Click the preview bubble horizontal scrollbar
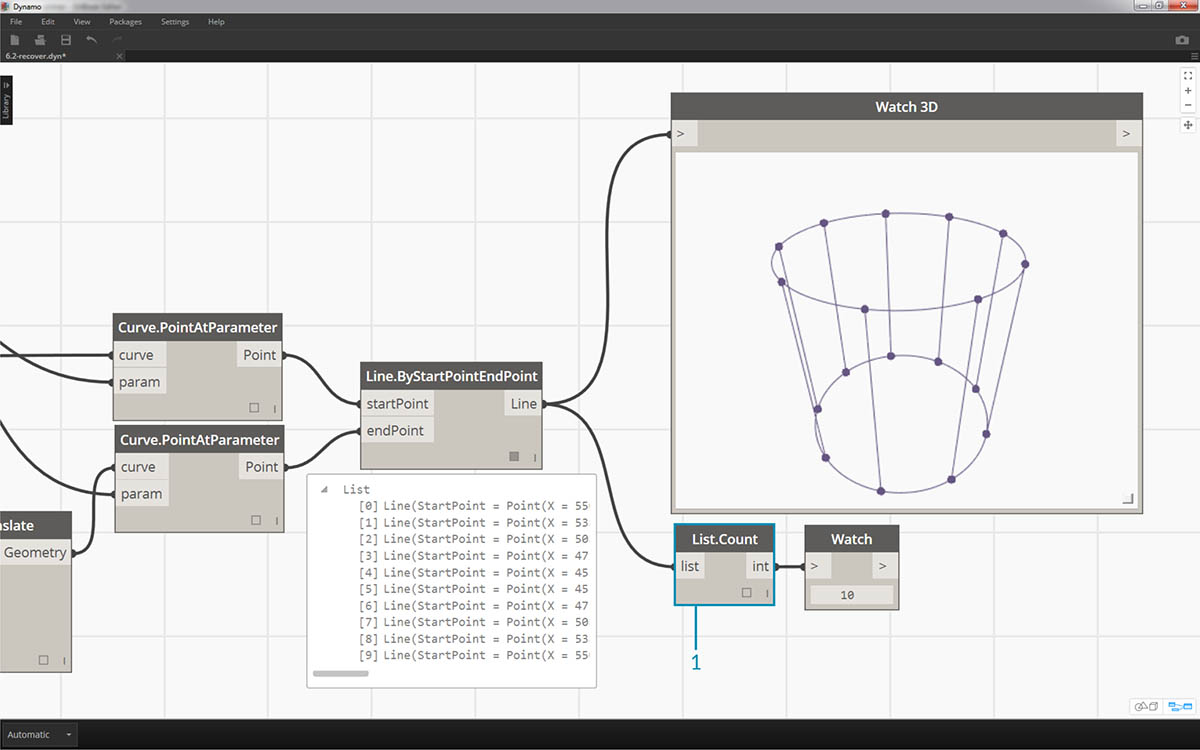The width and height of the screenshot is (1200, 750). 340,674
